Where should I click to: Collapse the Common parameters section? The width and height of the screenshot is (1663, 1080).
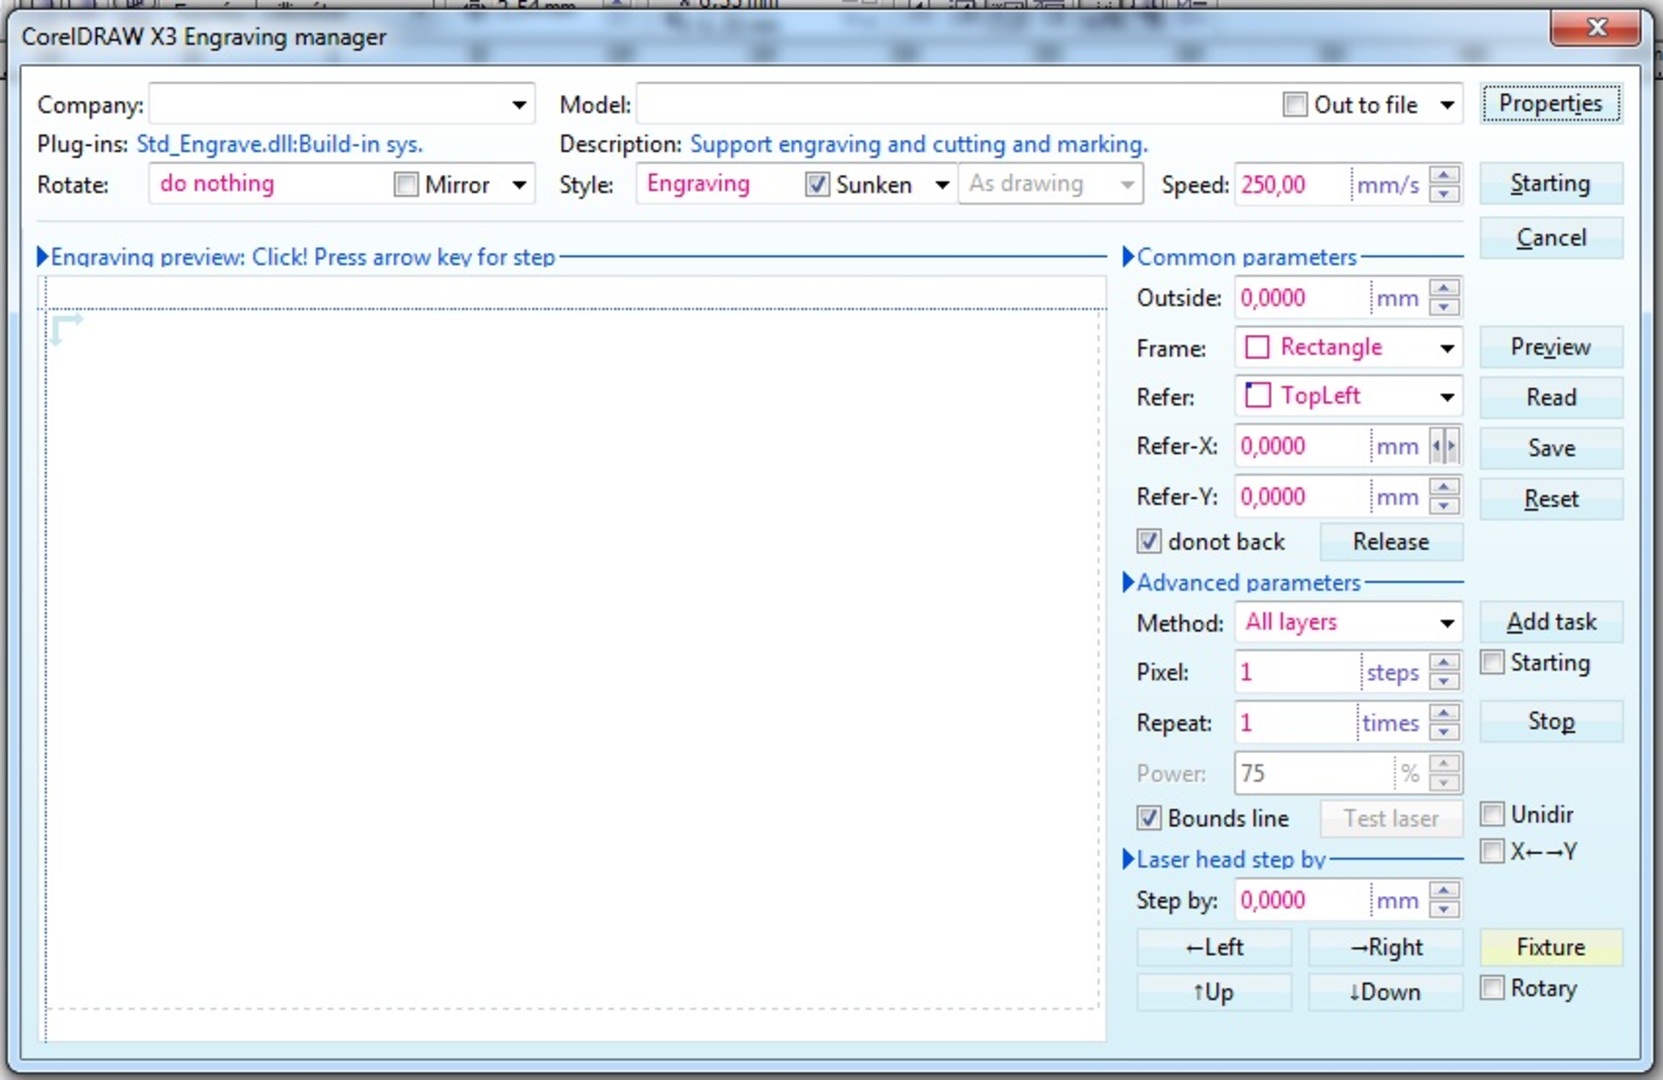coord(1128,257)
